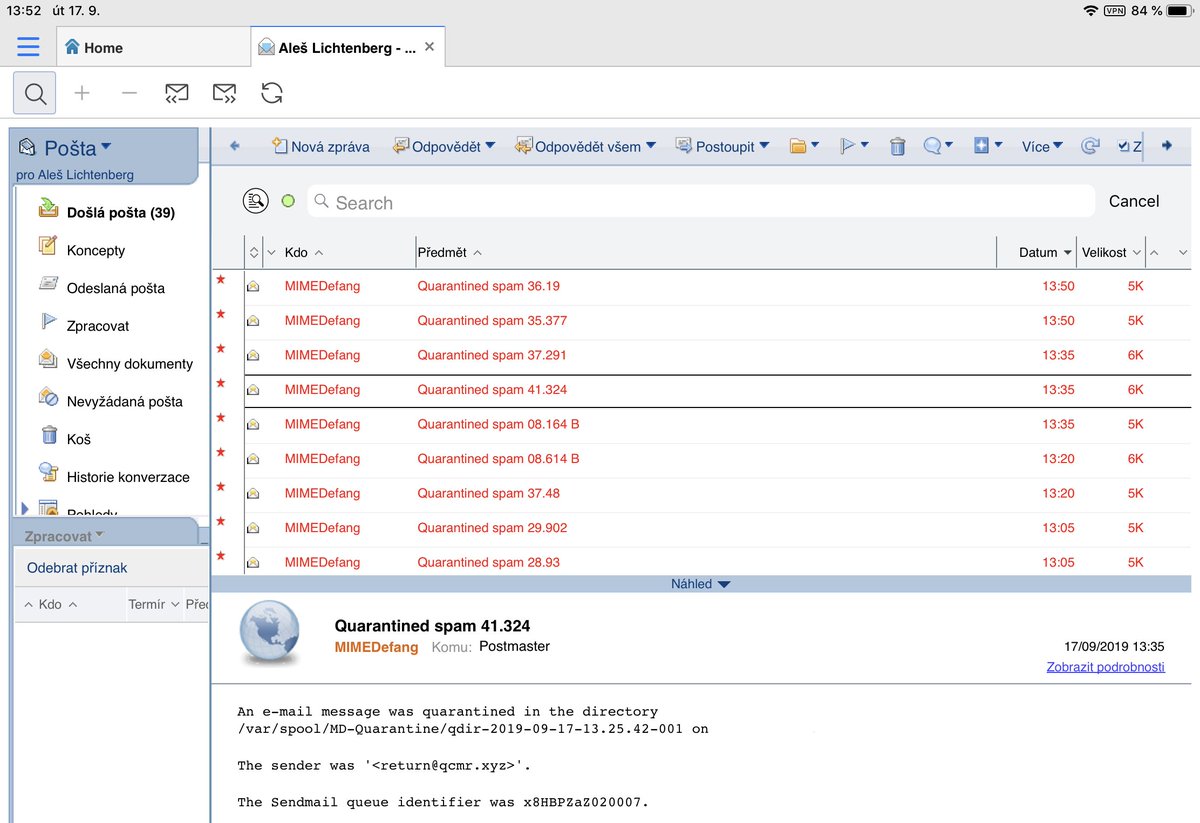Click the sort arrows column header icon

pos(254,253)
